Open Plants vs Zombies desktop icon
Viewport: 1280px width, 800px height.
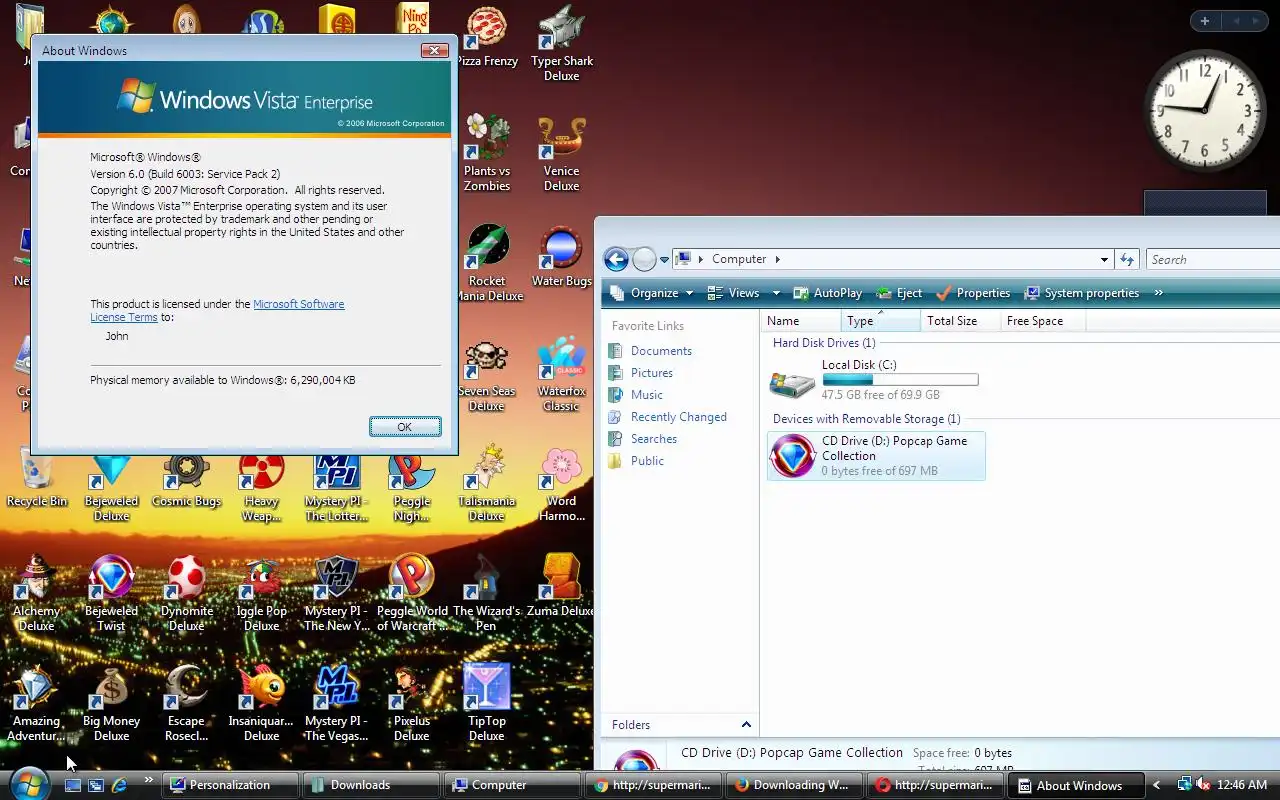(x=487, y=153)
